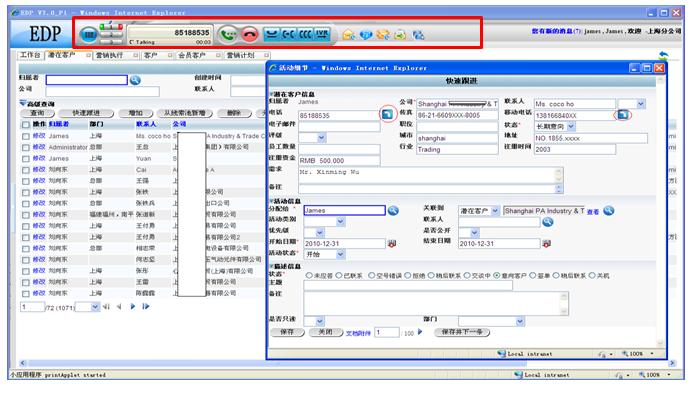Switch to the 营销计划 tab

pos(241,55)
